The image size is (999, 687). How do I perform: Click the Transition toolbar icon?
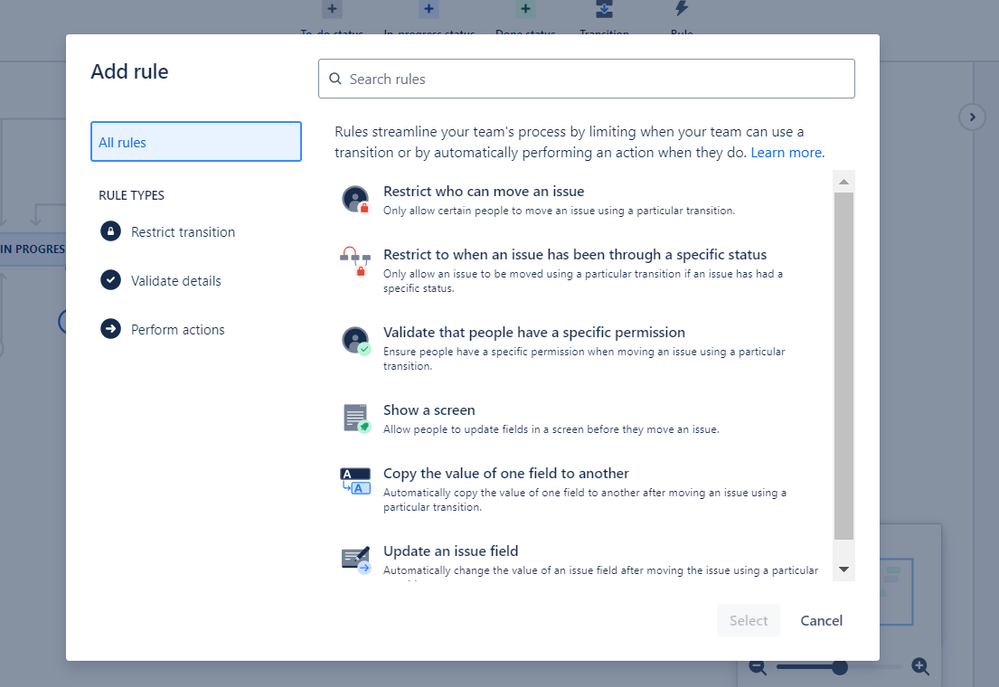tap(604, 9)
